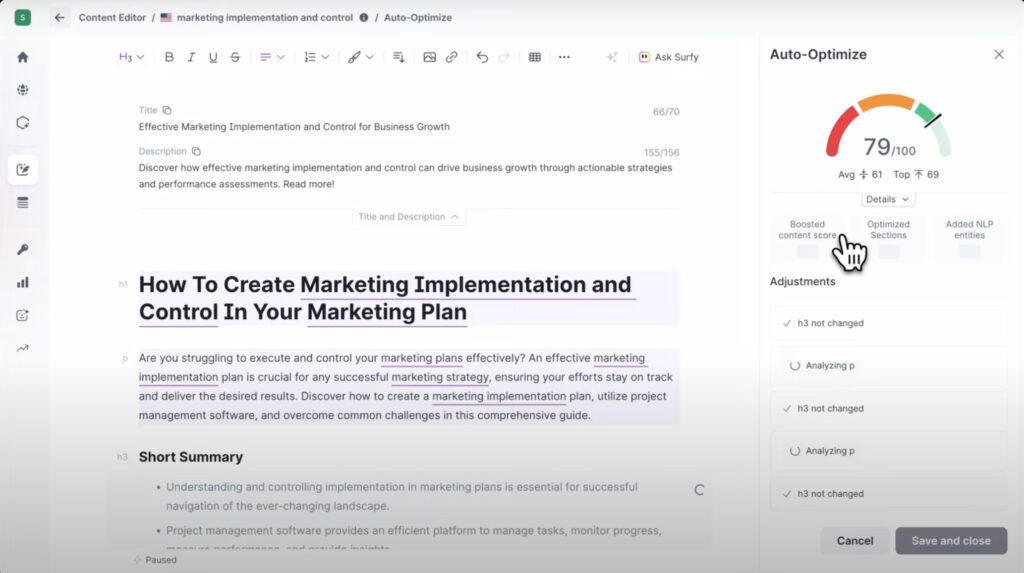
Task: Click the green Surfer logo icon
Action: 23,18
